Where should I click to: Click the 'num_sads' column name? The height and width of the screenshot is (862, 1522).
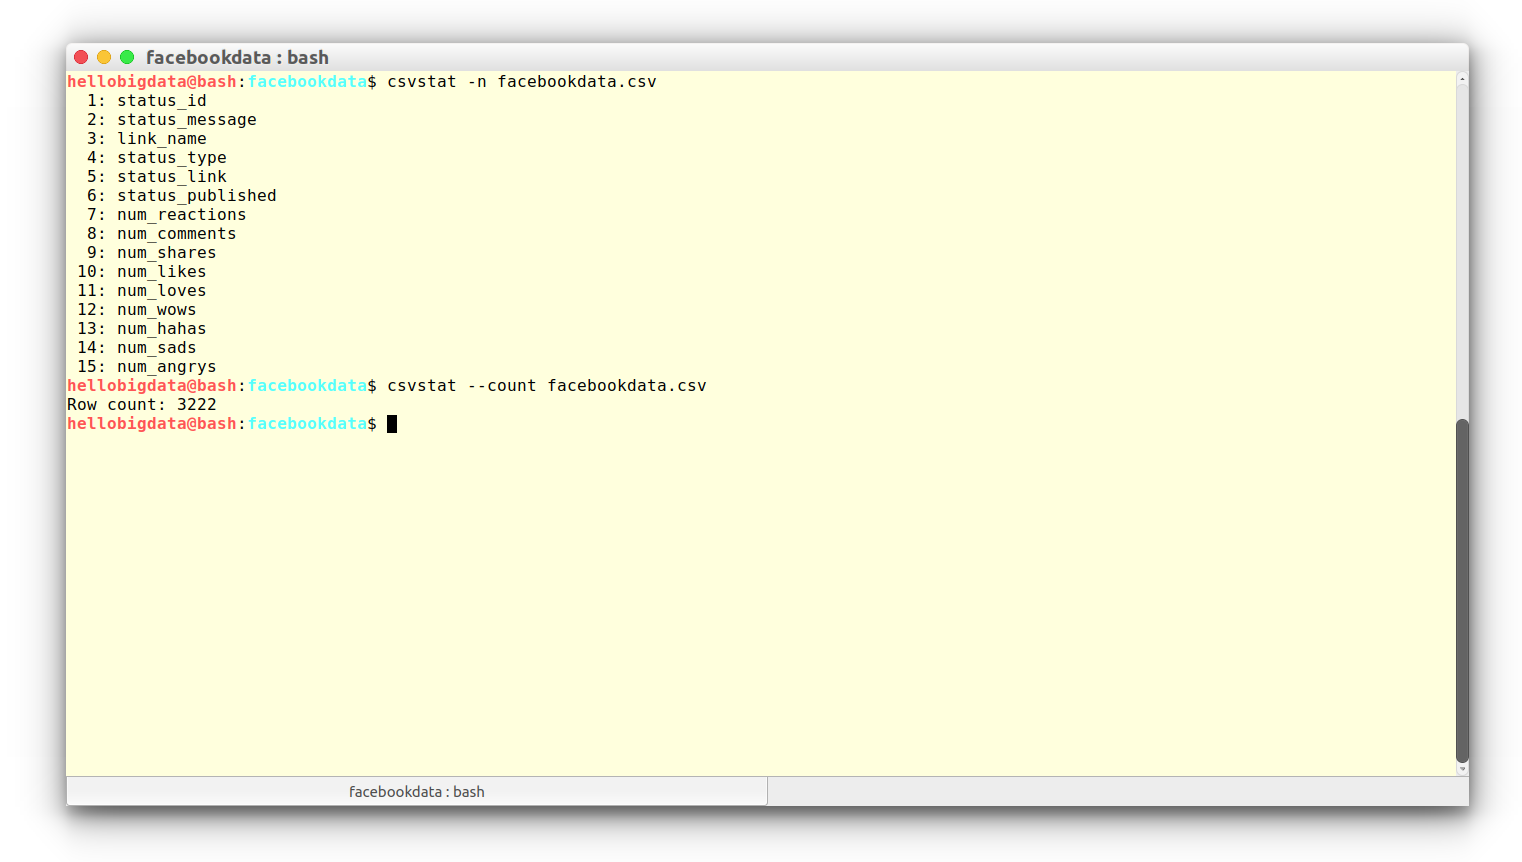click(x=157, y=348)
